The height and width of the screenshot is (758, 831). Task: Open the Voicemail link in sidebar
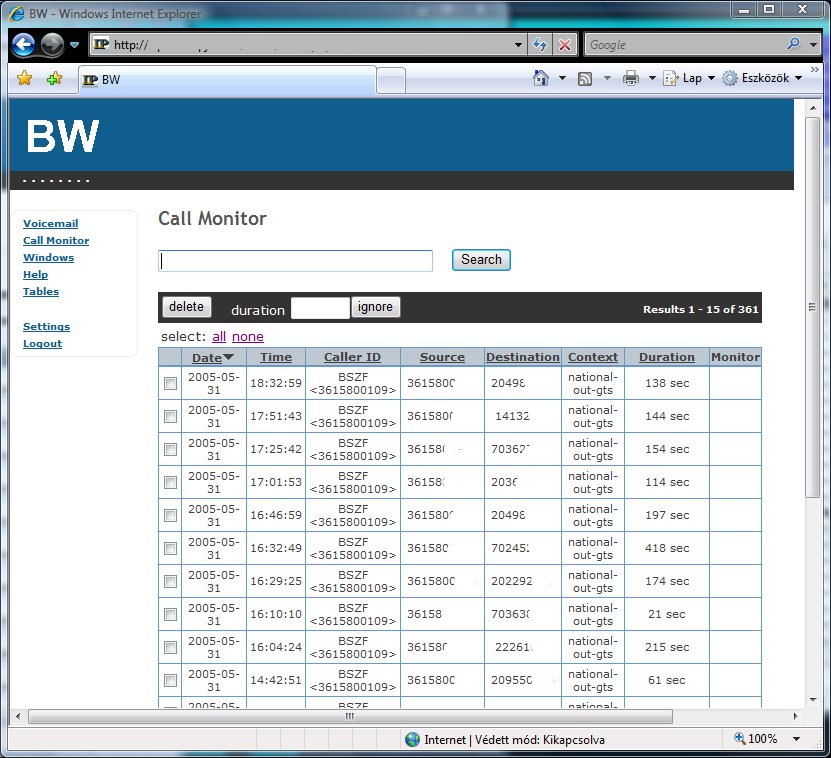pyautogui.click(x=50, y=224)
